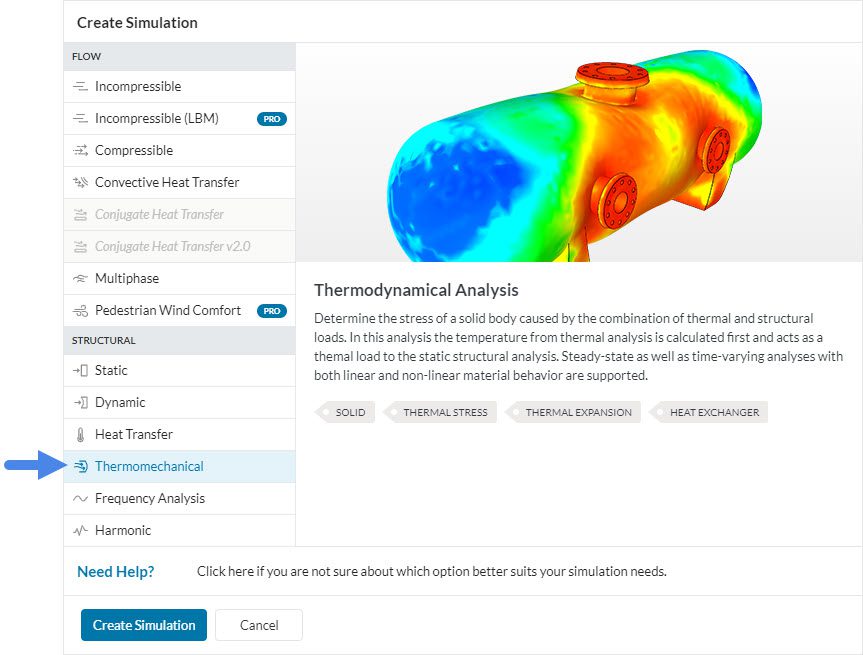Viewport: 863px width, 655px height.
Task: Click the PRO badge beside Incompressible (LBM)
Action: pyautogui.click(x=272, y=119)
